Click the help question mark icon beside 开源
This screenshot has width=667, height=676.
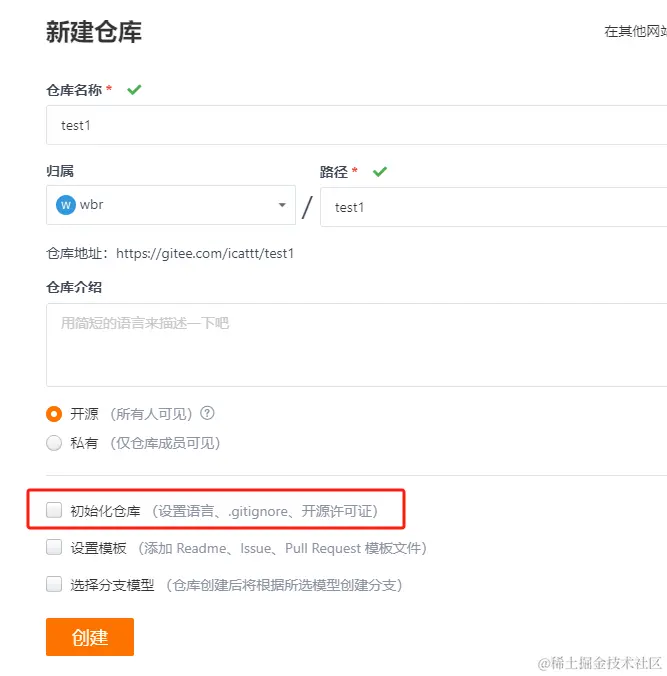pos(207,413)
